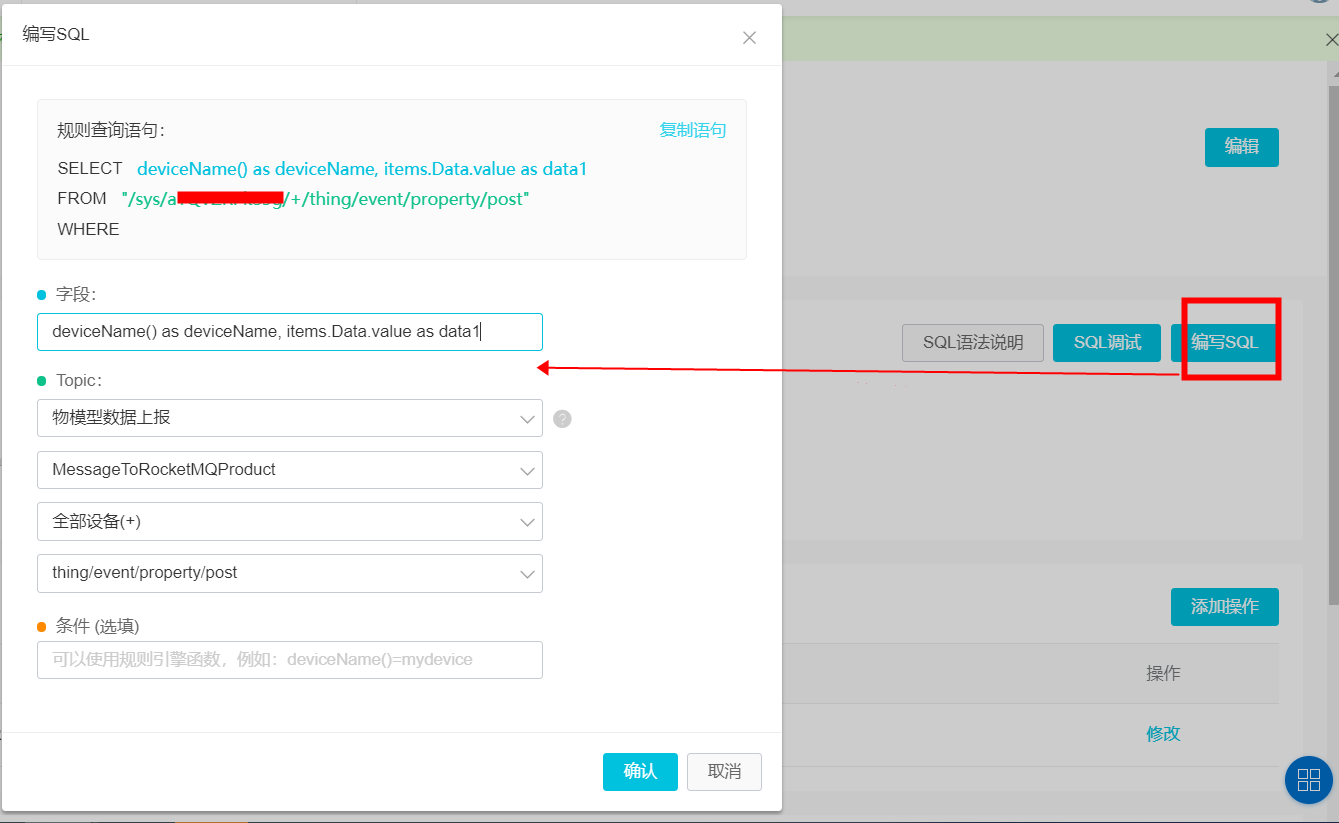
Task: Open the grid shortcut icon at bottom right
Action: [1309, 780]
